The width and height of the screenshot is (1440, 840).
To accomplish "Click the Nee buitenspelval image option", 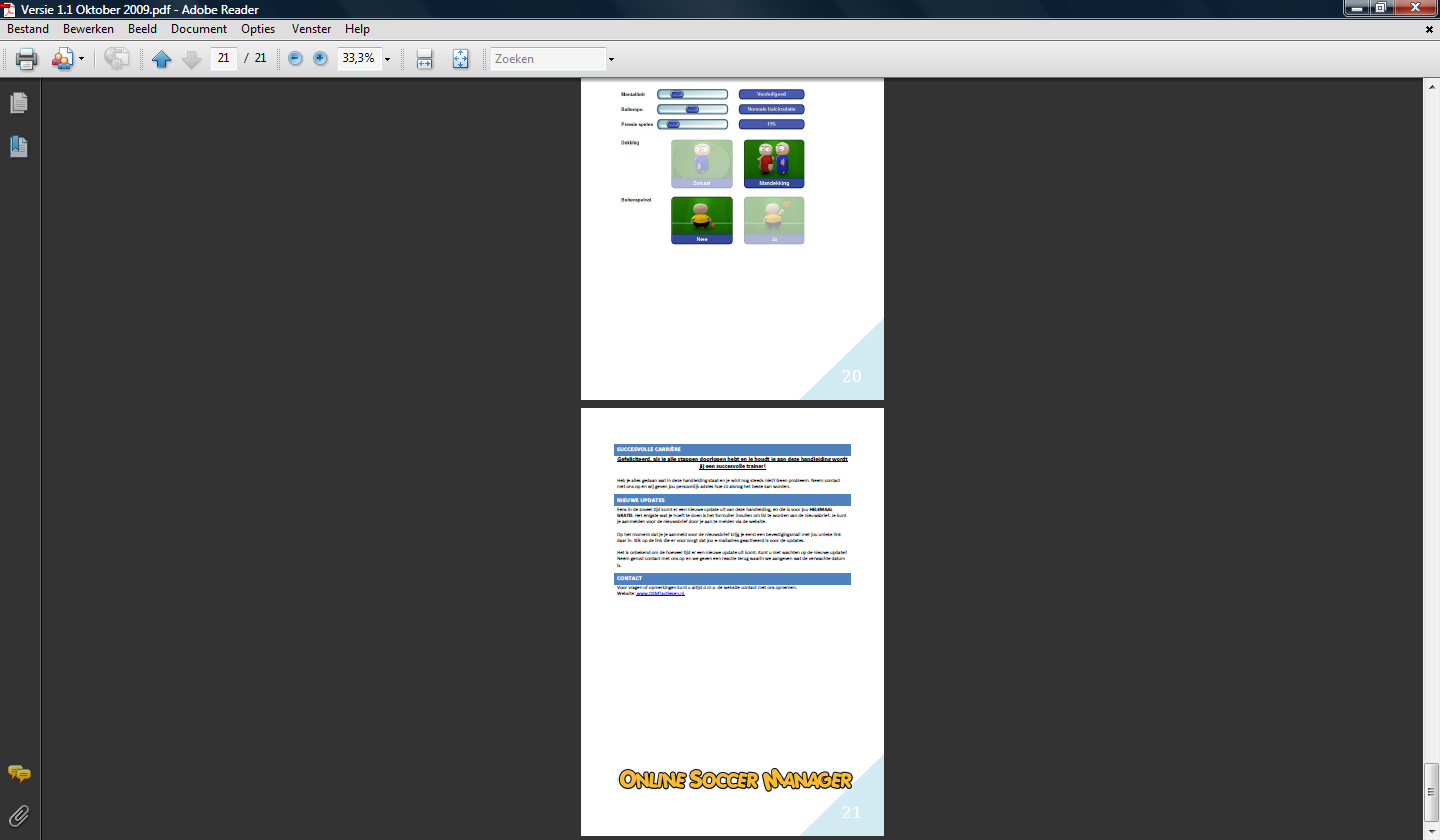I will [x=701, y=220].
